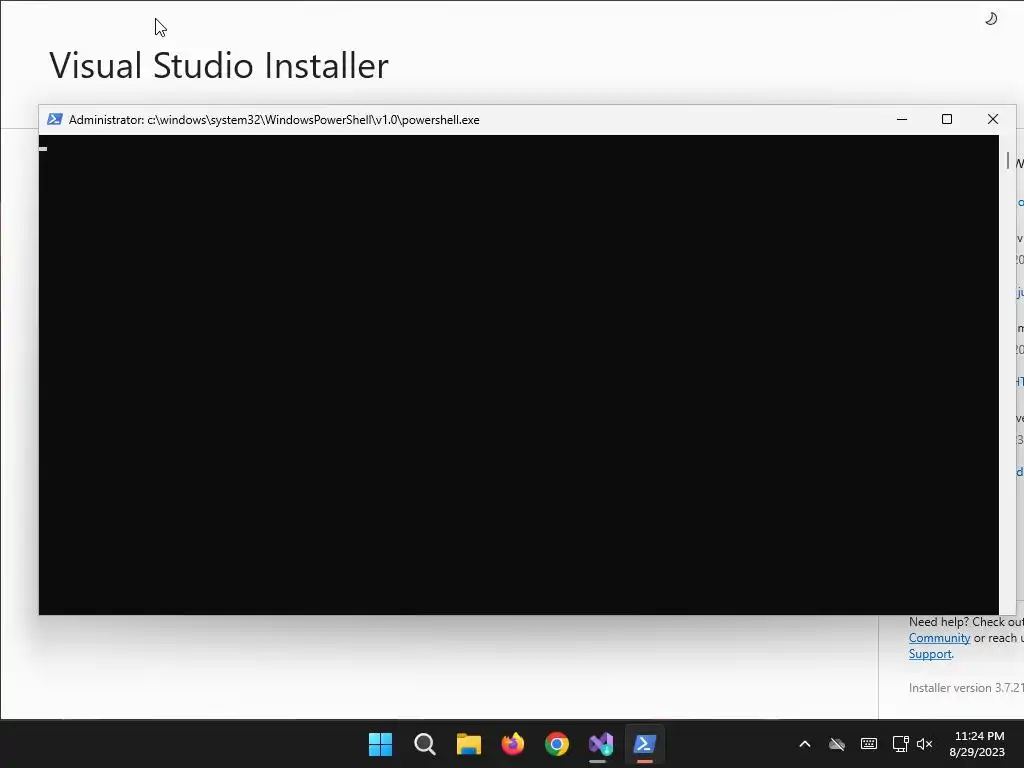The width and height of the screenshot is (1024, 768).
Task: Minimize the PowerShell window
Action: [902, 120]
